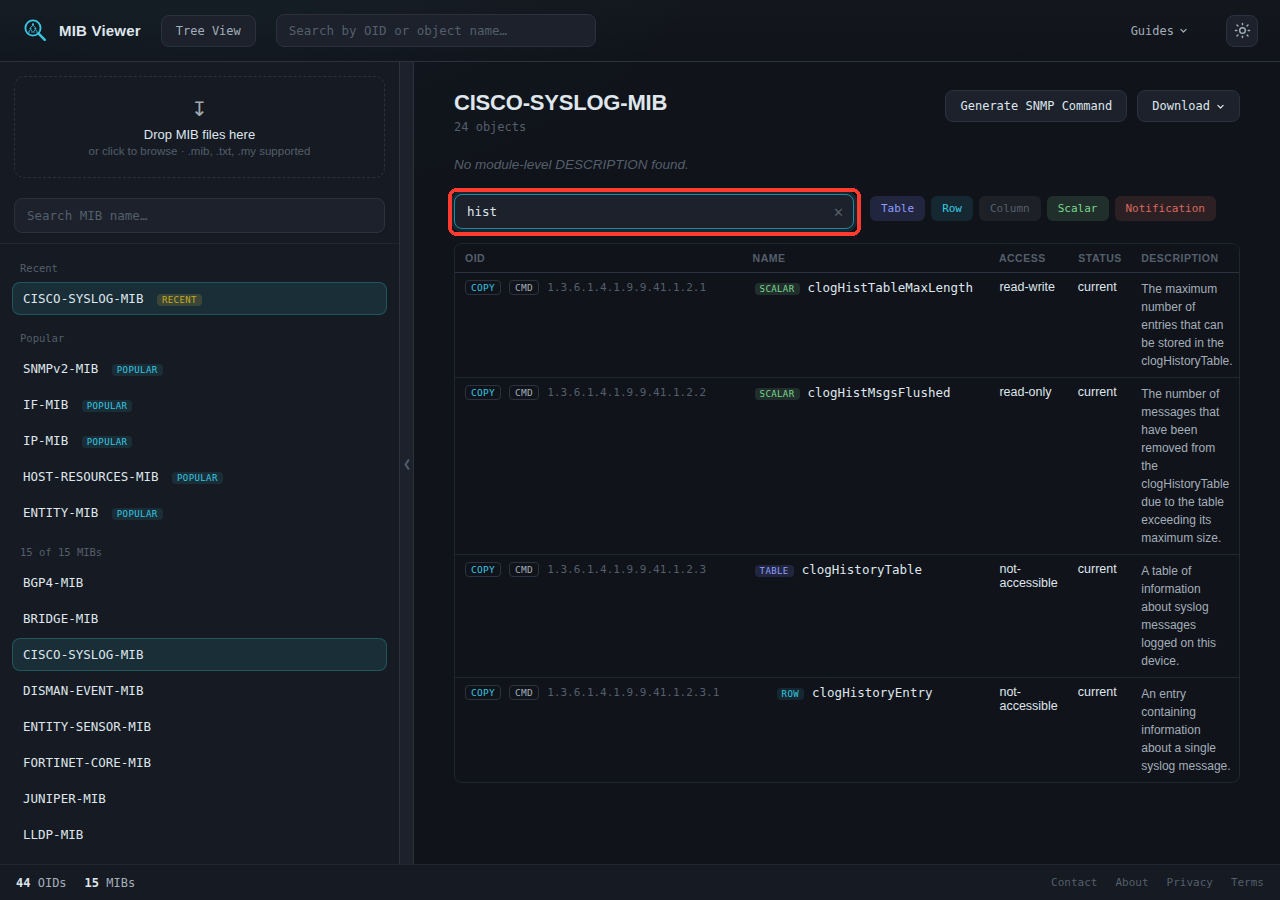
Task: Switch to Tree View
Action: 208,31
